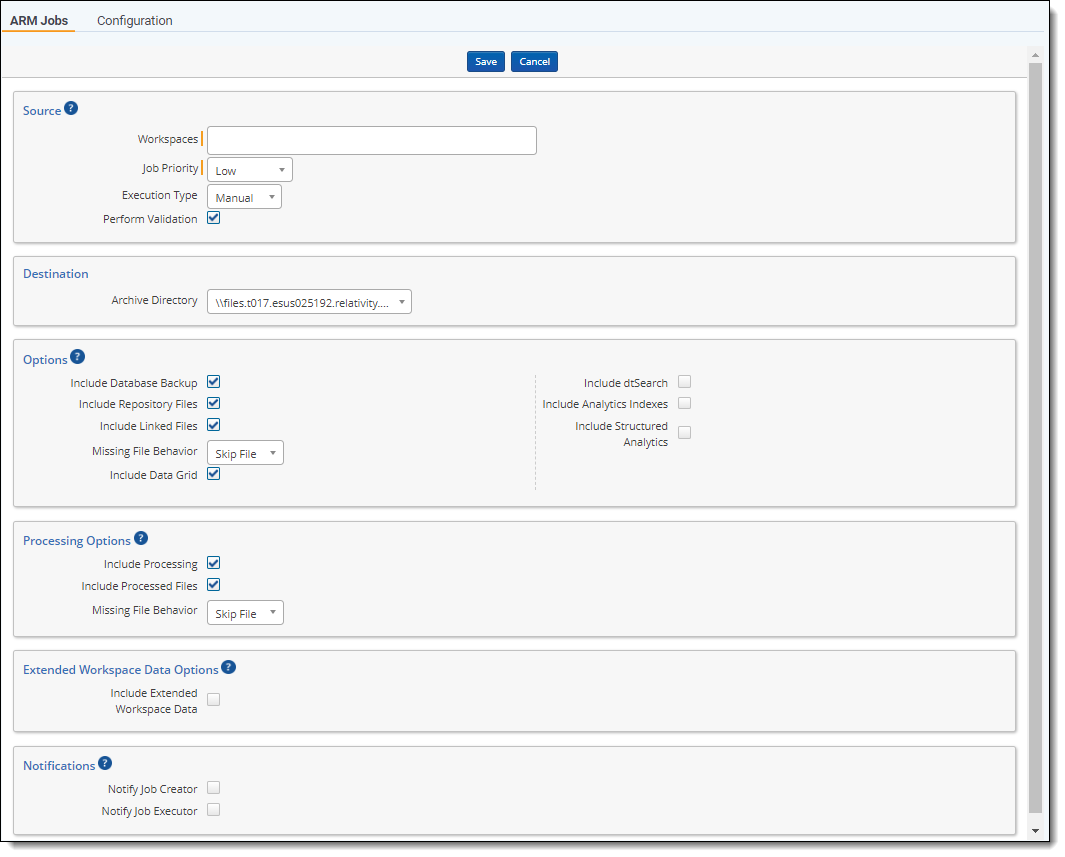The image size is (1065, 857).
Task: Enable the Include dtSearch checkbox
Action: click(x=685, y=382)
